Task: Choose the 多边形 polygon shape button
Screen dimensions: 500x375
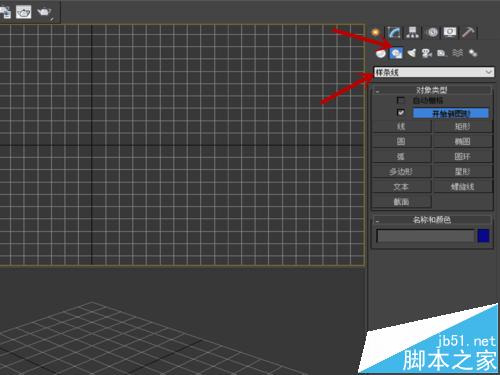Action: pos(401,172)
